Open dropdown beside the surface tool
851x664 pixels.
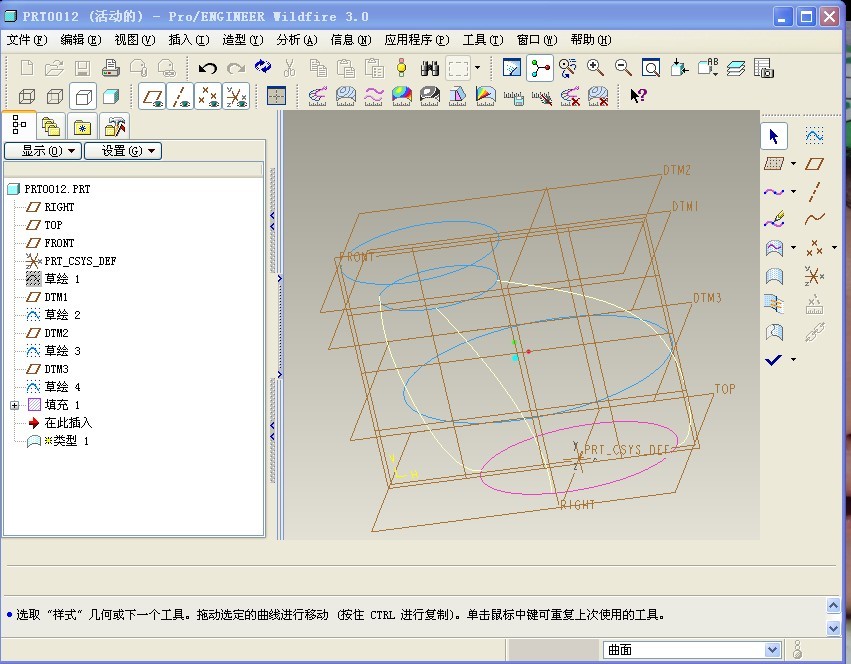(793, 248)
